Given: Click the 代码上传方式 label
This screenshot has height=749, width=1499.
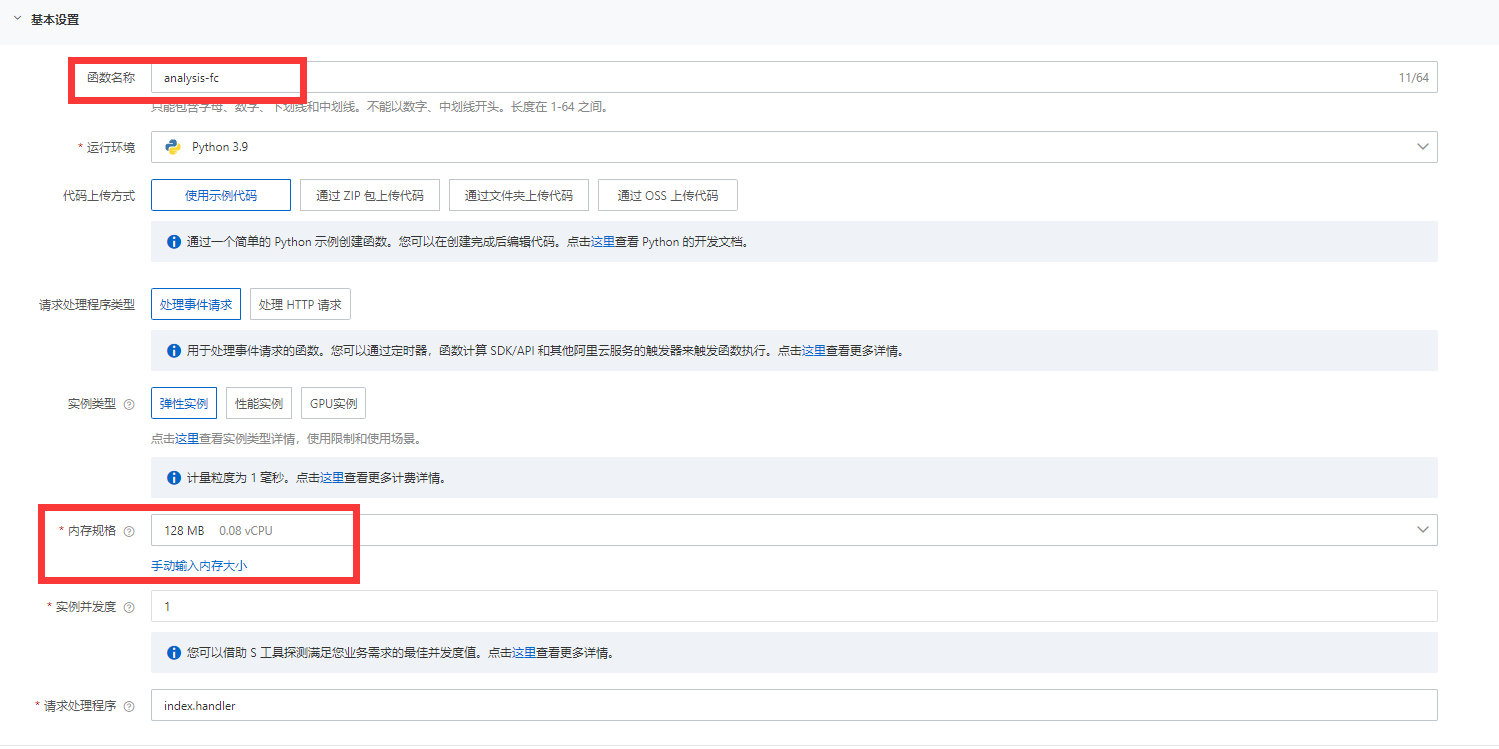Looking at the screenshot, I should tap(98, 196).
